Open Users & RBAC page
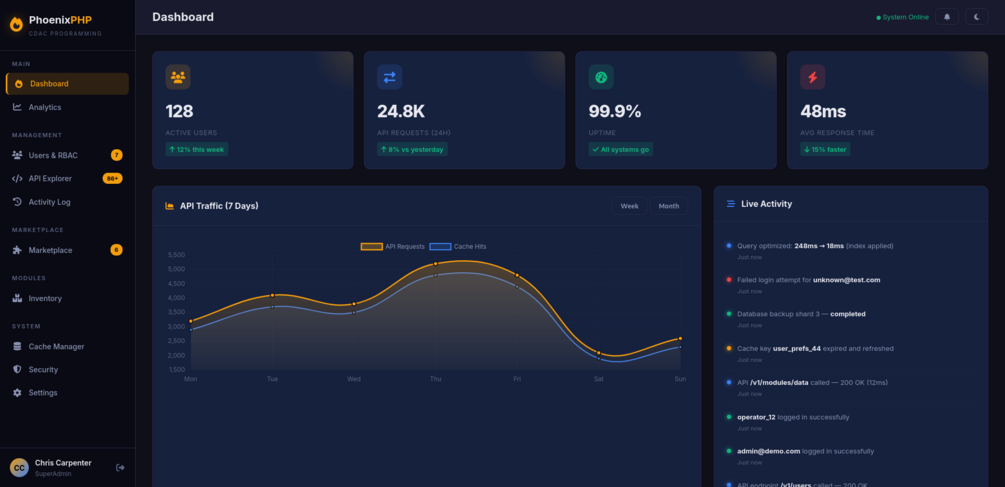 67,155
